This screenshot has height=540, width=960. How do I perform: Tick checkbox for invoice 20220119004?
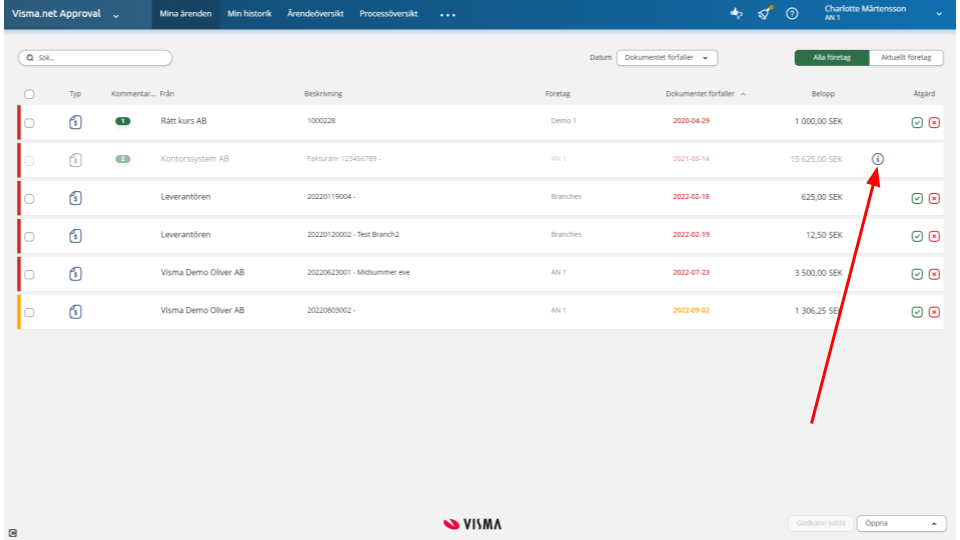click(x=29, y=199)
